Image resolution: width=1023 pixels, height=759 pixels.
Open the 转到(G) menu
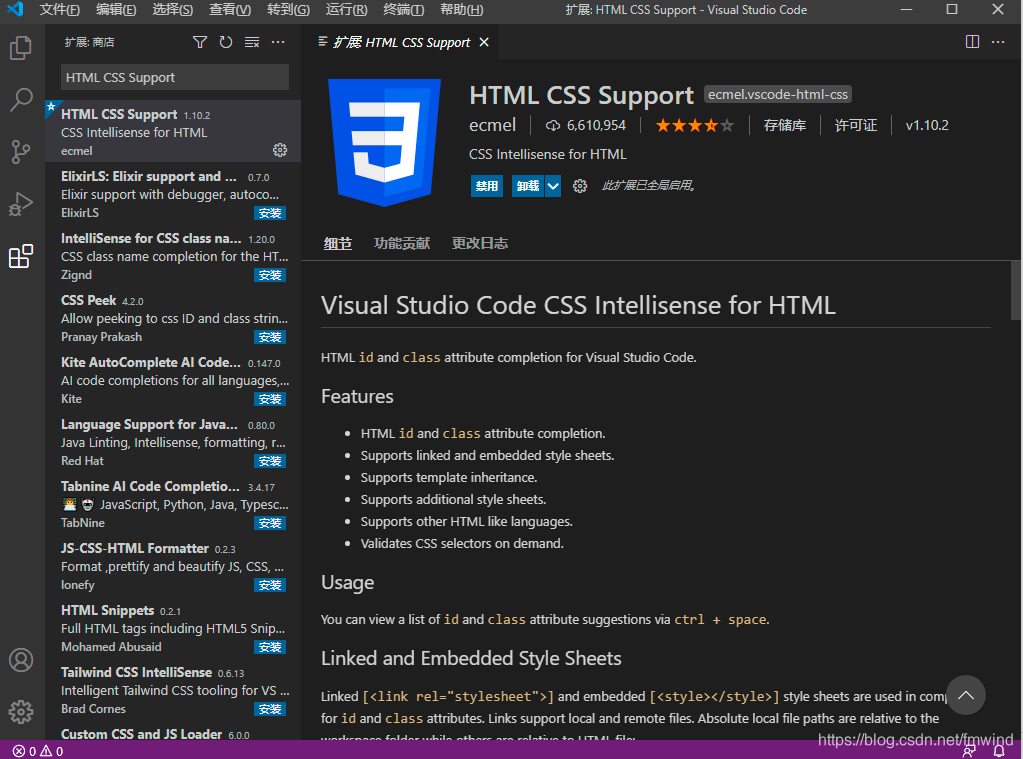tap(288, 10)
